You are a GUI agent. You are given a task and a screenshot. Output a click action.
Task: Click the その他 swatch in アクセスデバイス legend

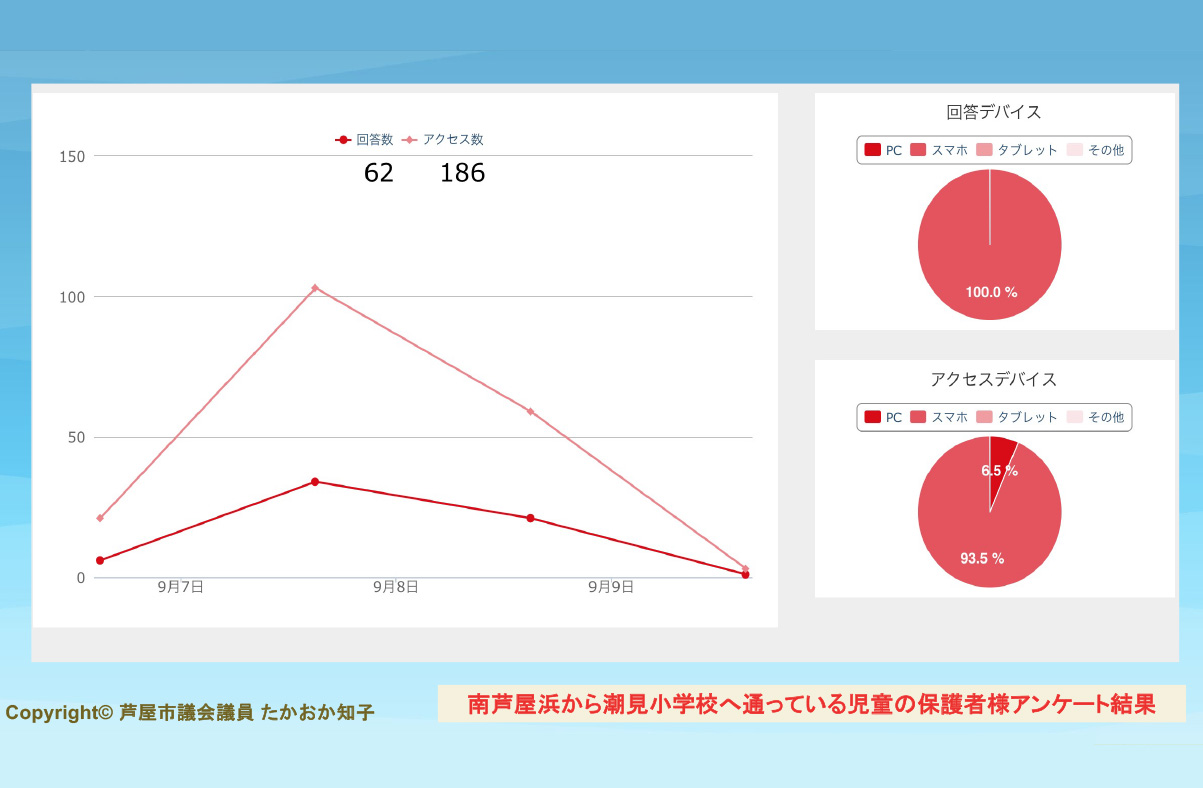click(1074, 417)
